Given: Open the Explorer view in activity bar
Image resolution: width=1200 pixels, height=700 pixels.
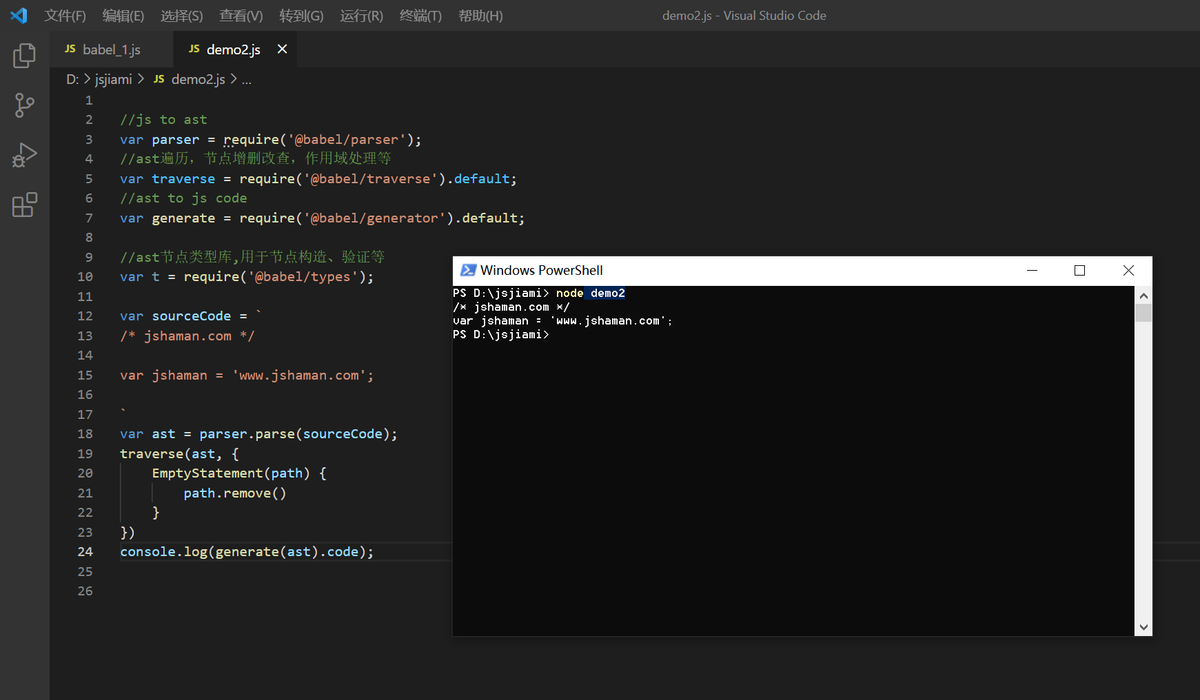Looking at the screenshot, I should coord(24,56).
